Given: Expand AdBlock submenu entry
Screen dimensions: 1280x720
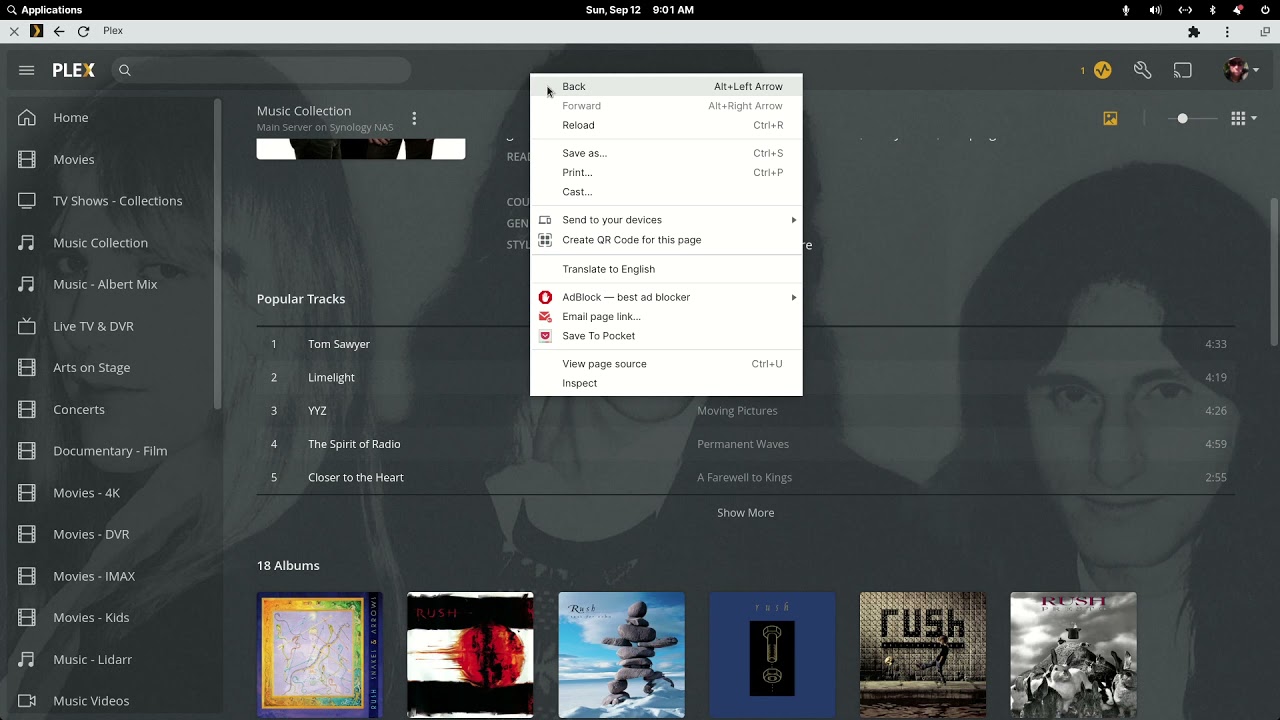Looking at the screenshot, I should click(666, 297).
